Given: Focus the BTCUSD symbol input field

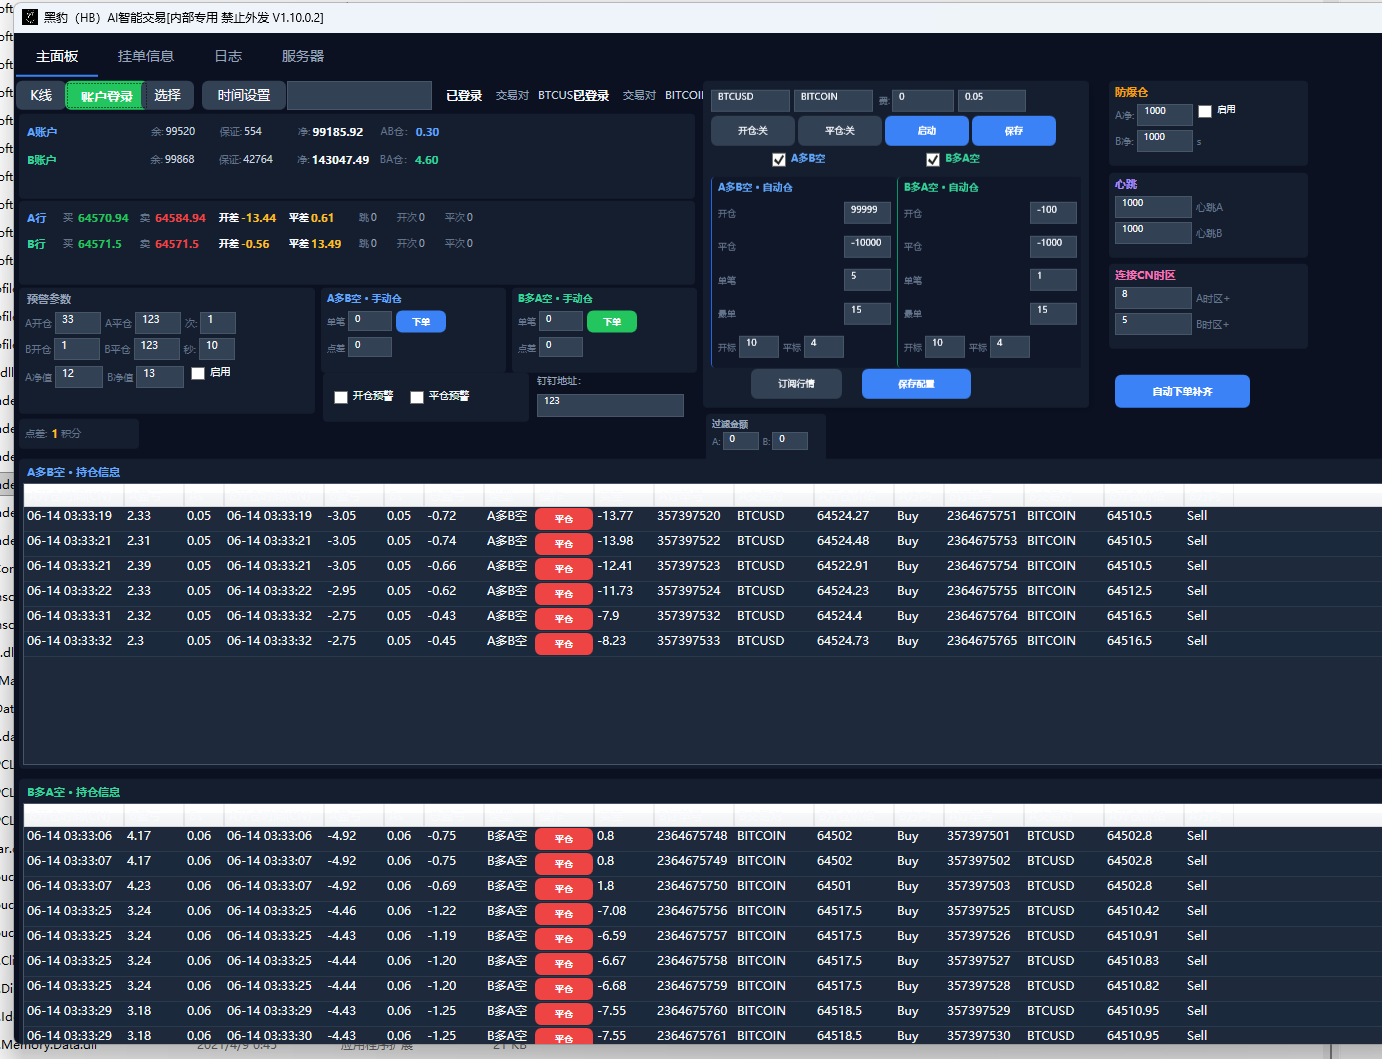Looking at the screenshot, I should click(x=751, y=100).
